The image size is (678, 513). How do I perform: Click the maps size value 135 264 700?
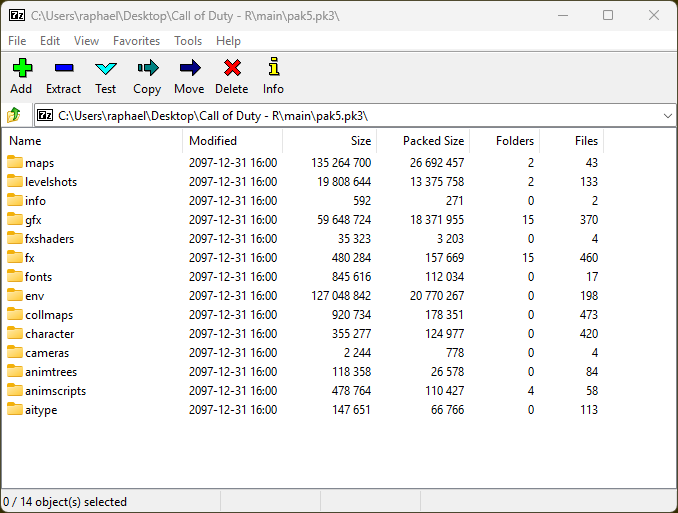coord(341,163)
